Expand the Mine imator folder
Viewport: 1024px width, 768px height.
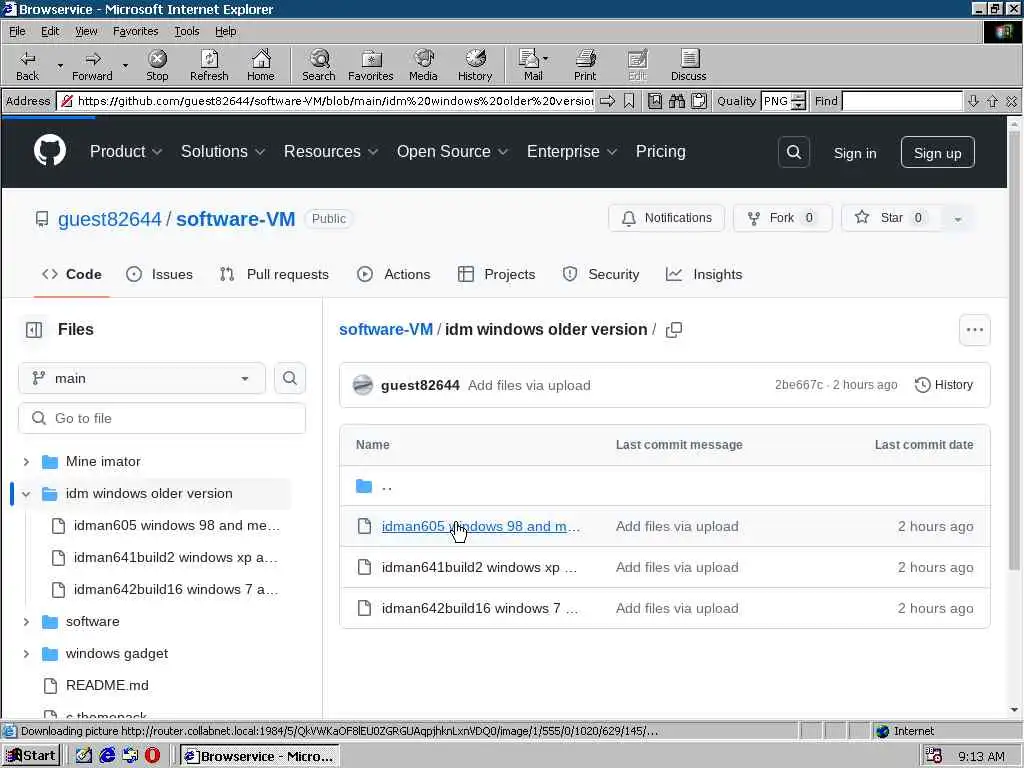click(x=26, y=462)
